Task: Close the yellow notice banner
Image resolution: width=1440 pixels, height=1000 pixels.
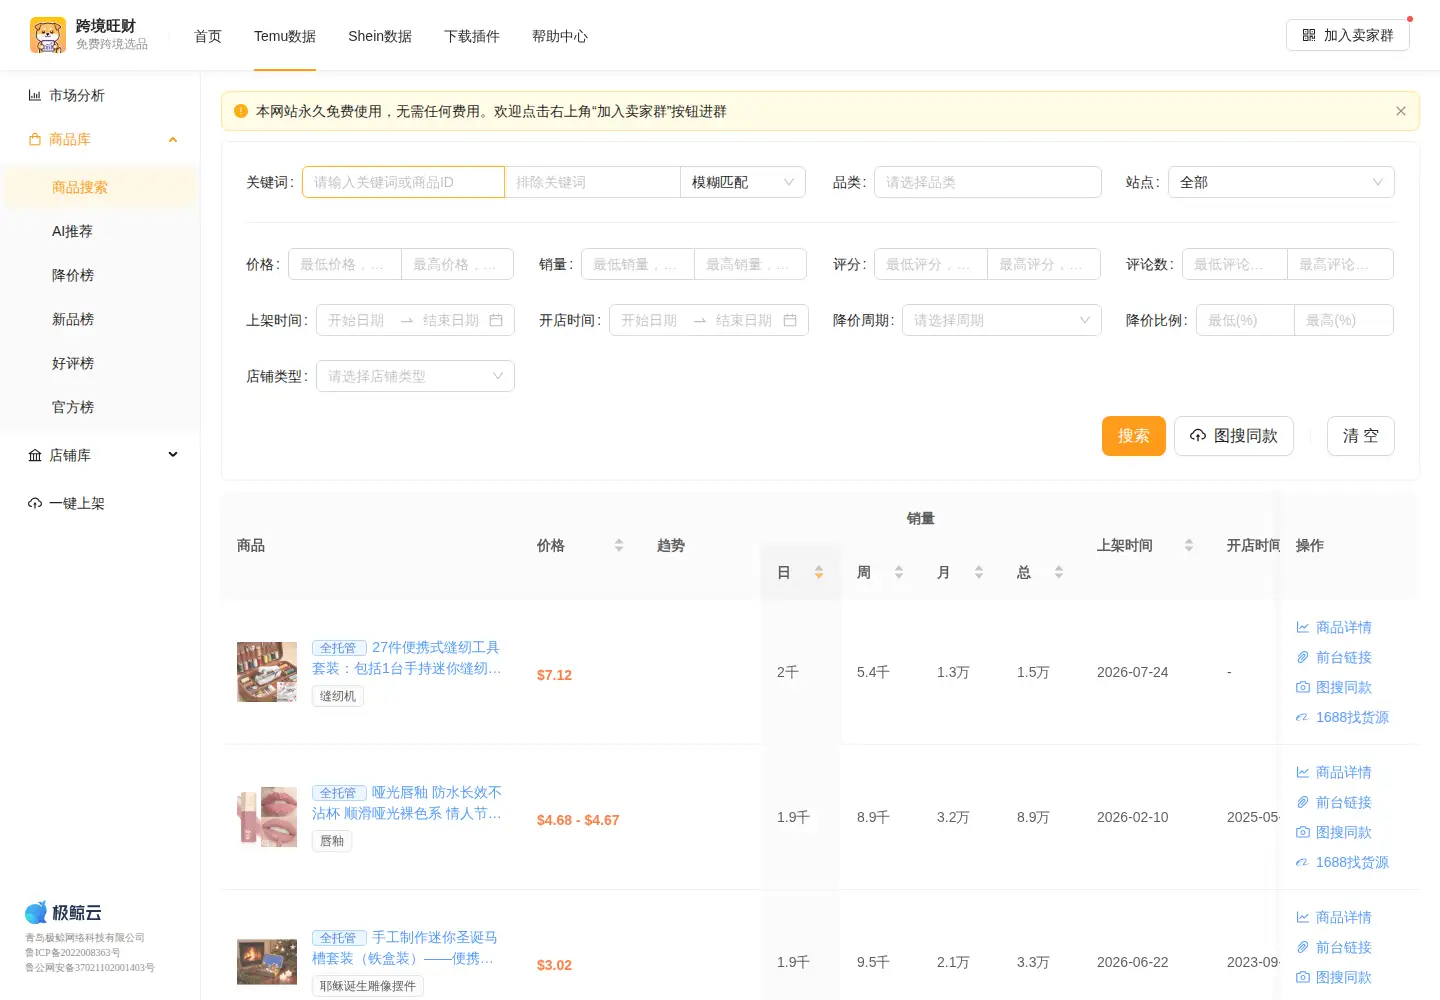Action: click(1401, 111)
